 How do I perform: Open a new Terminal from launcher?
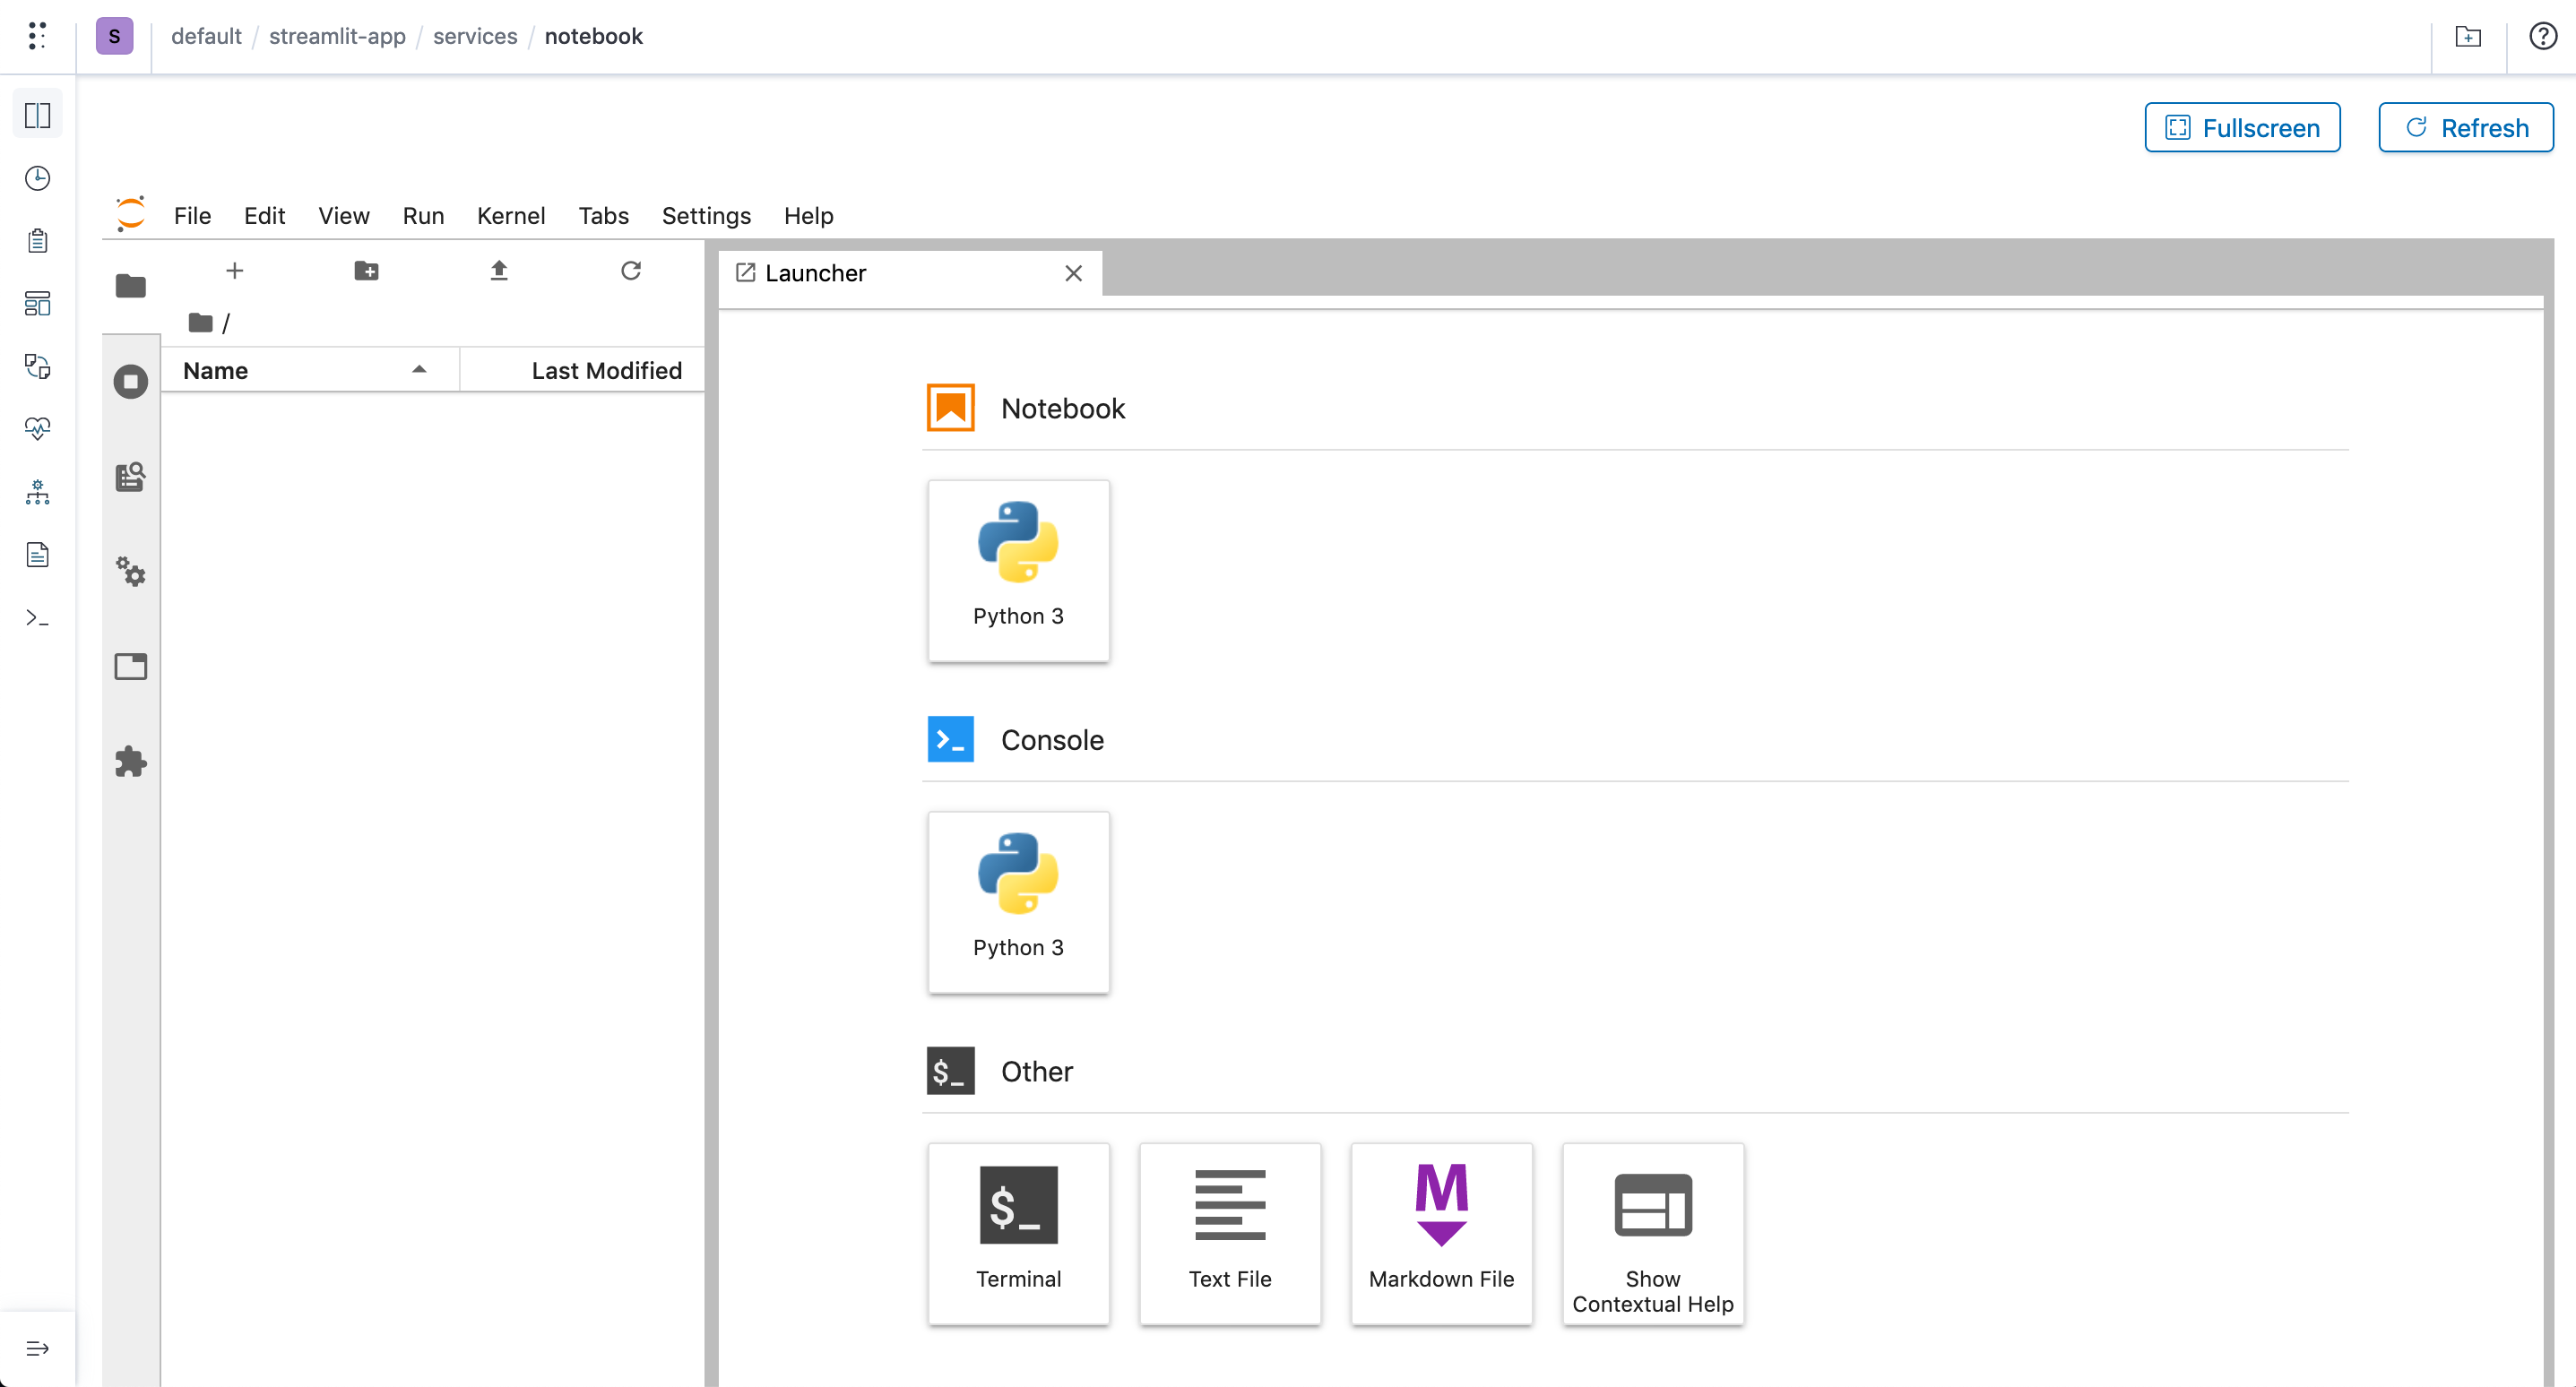tap(1018, 1233)
